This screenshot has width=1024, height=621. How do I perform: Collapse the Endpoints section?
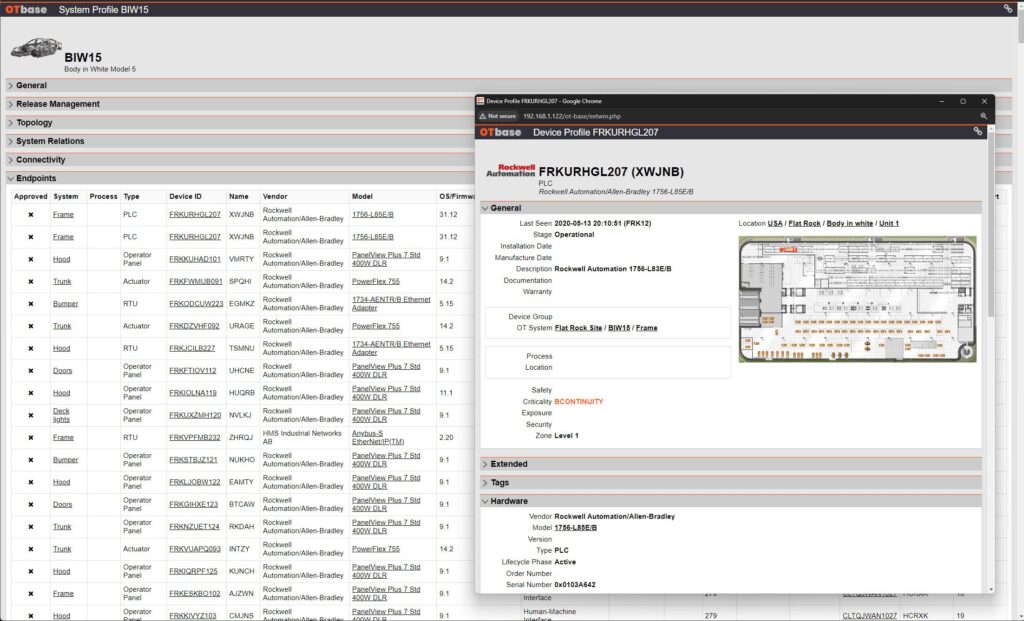[x=36, y=179]
